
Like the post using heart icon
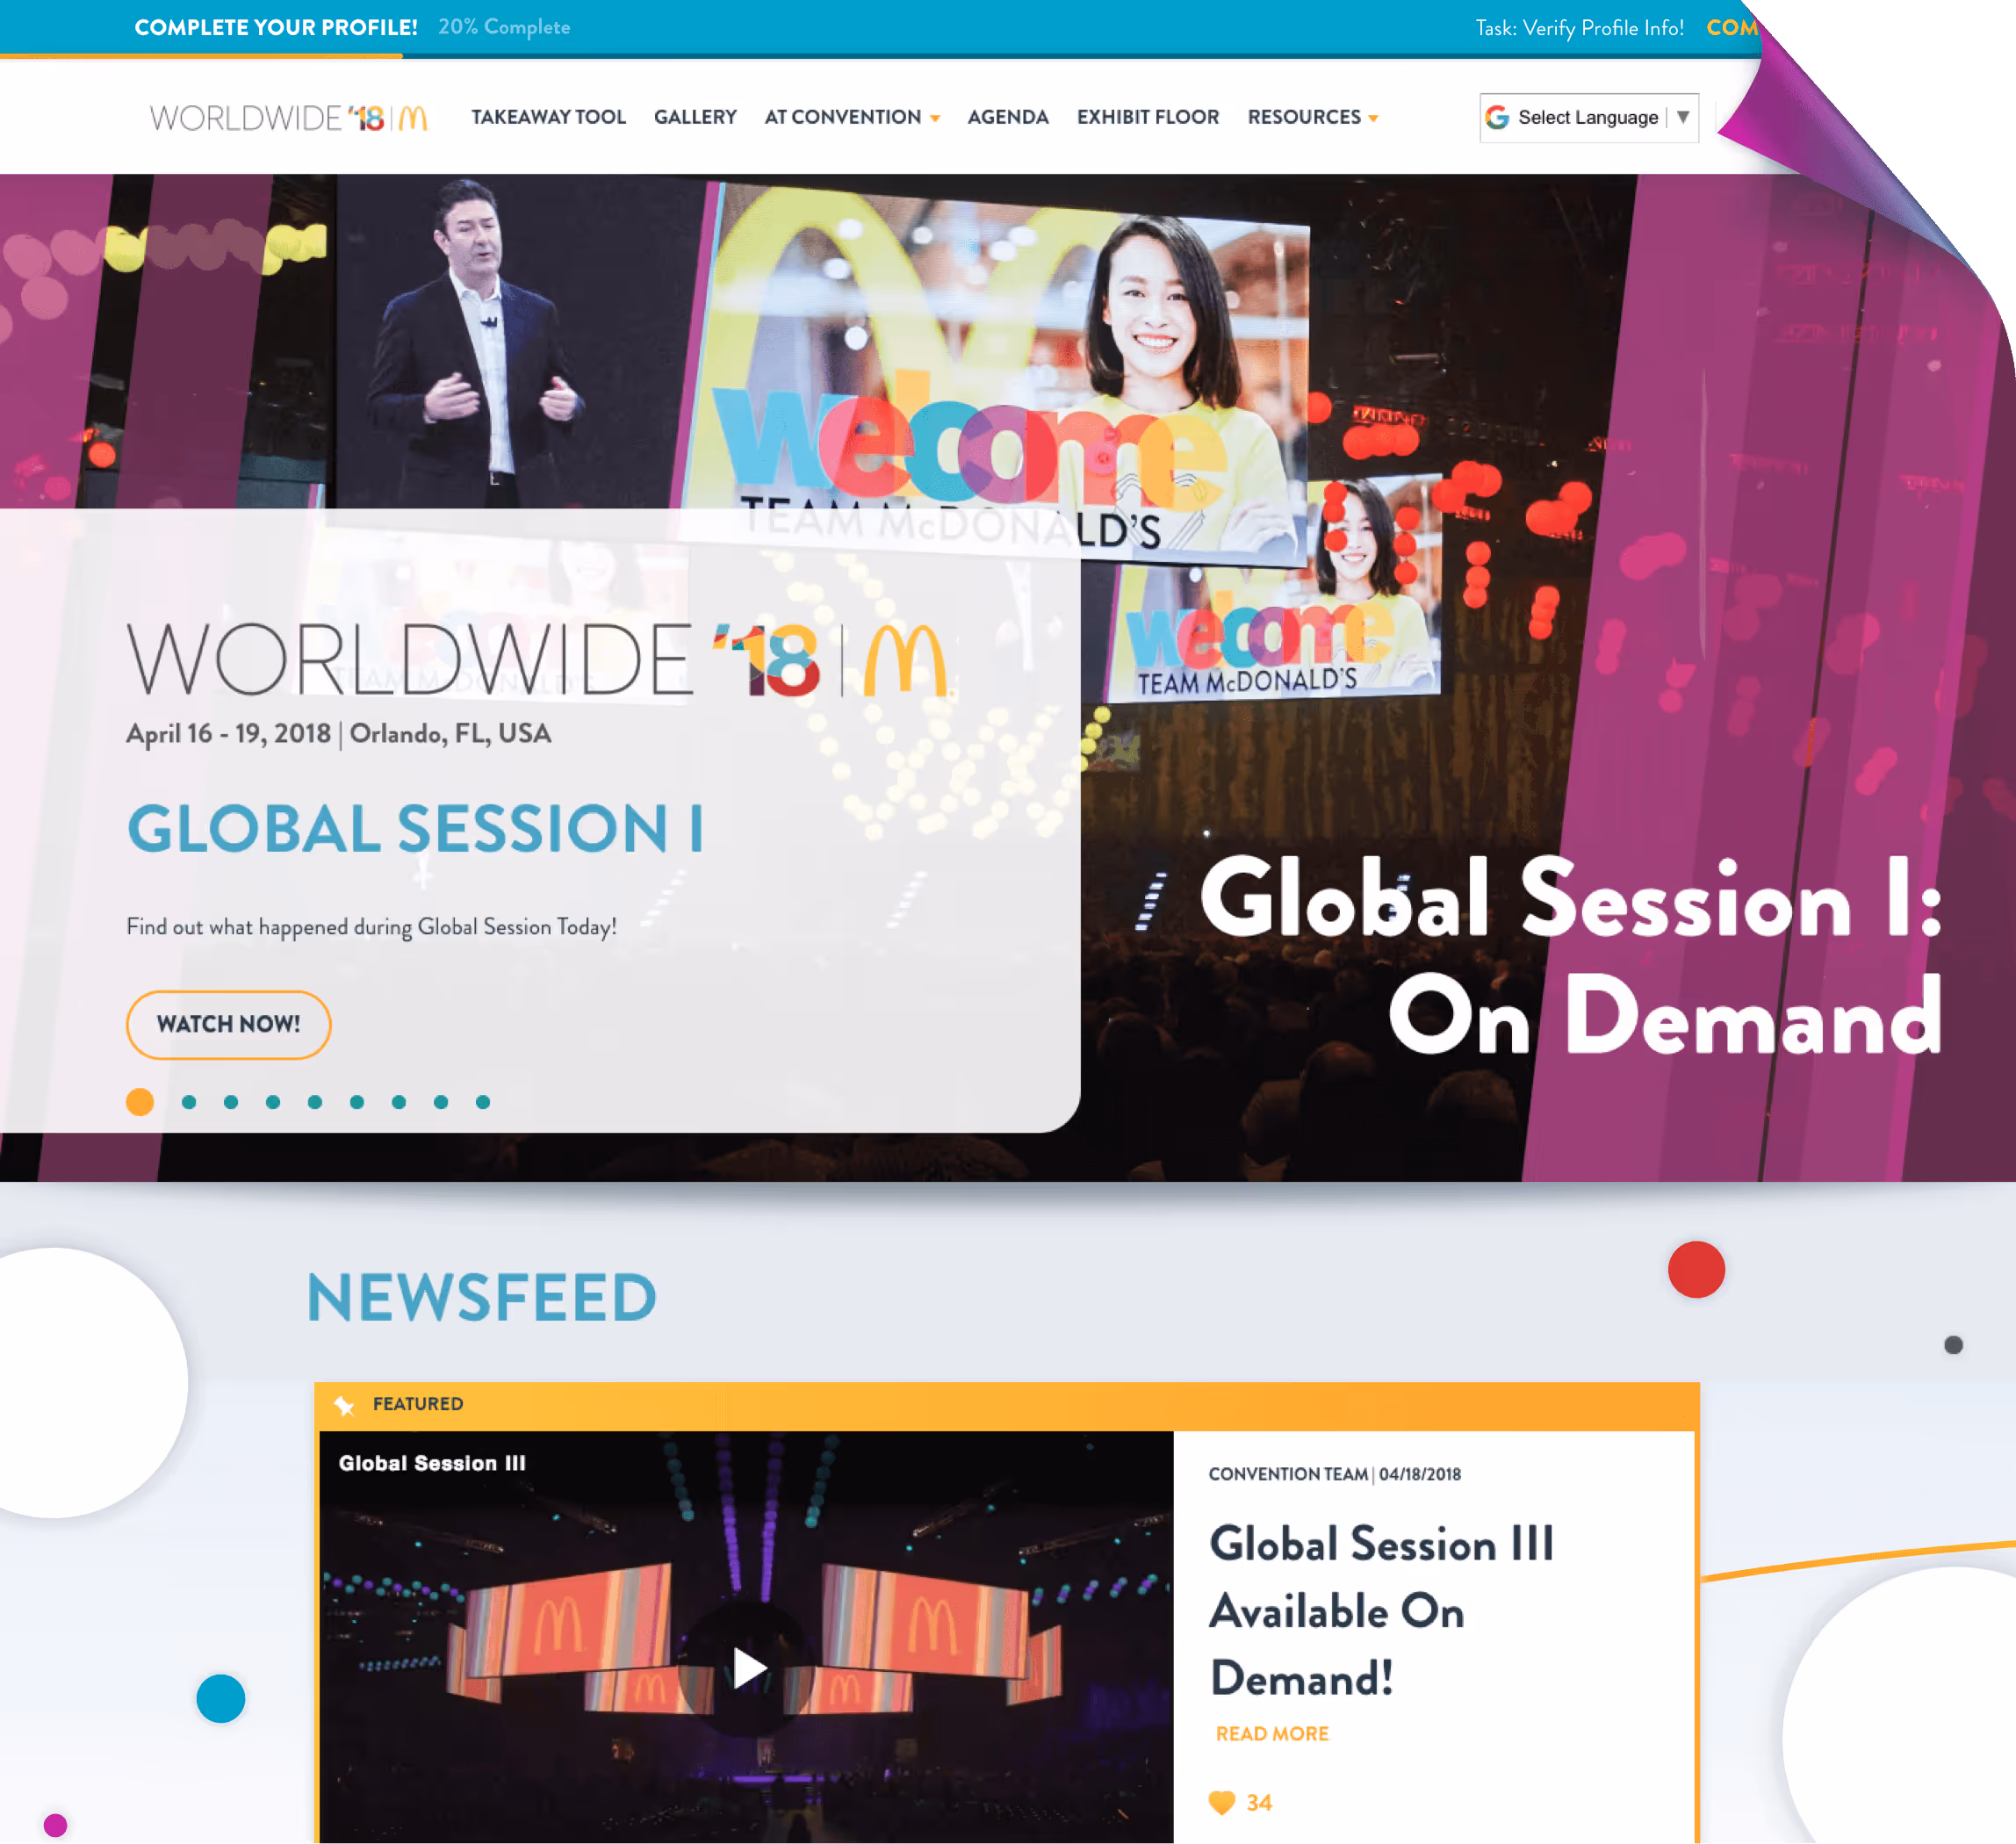[1221, 1803]
